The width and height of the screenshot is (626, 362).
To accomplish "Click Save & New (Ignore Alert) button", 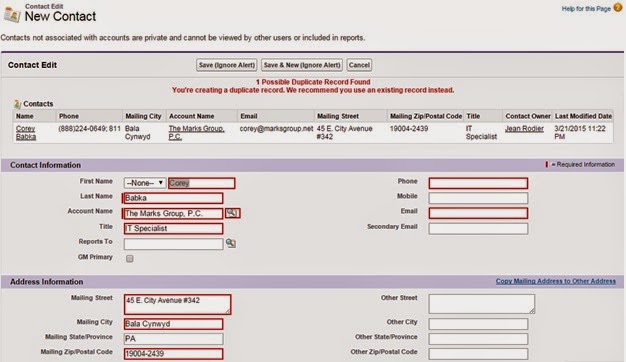I will click(302, 65).
